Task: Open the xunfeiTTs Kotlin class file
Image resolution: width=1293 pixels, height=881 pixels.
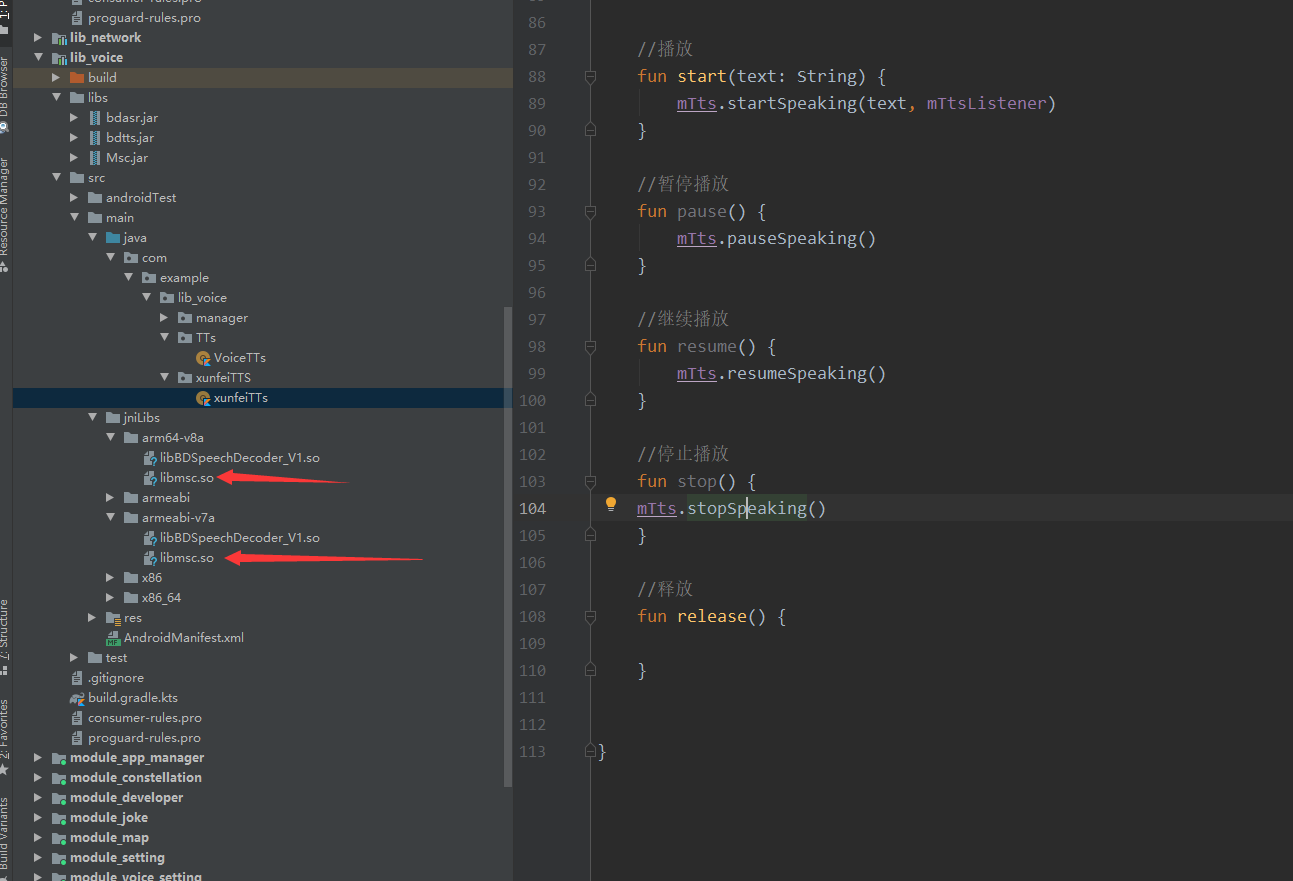Action: (x=240, y=397)
